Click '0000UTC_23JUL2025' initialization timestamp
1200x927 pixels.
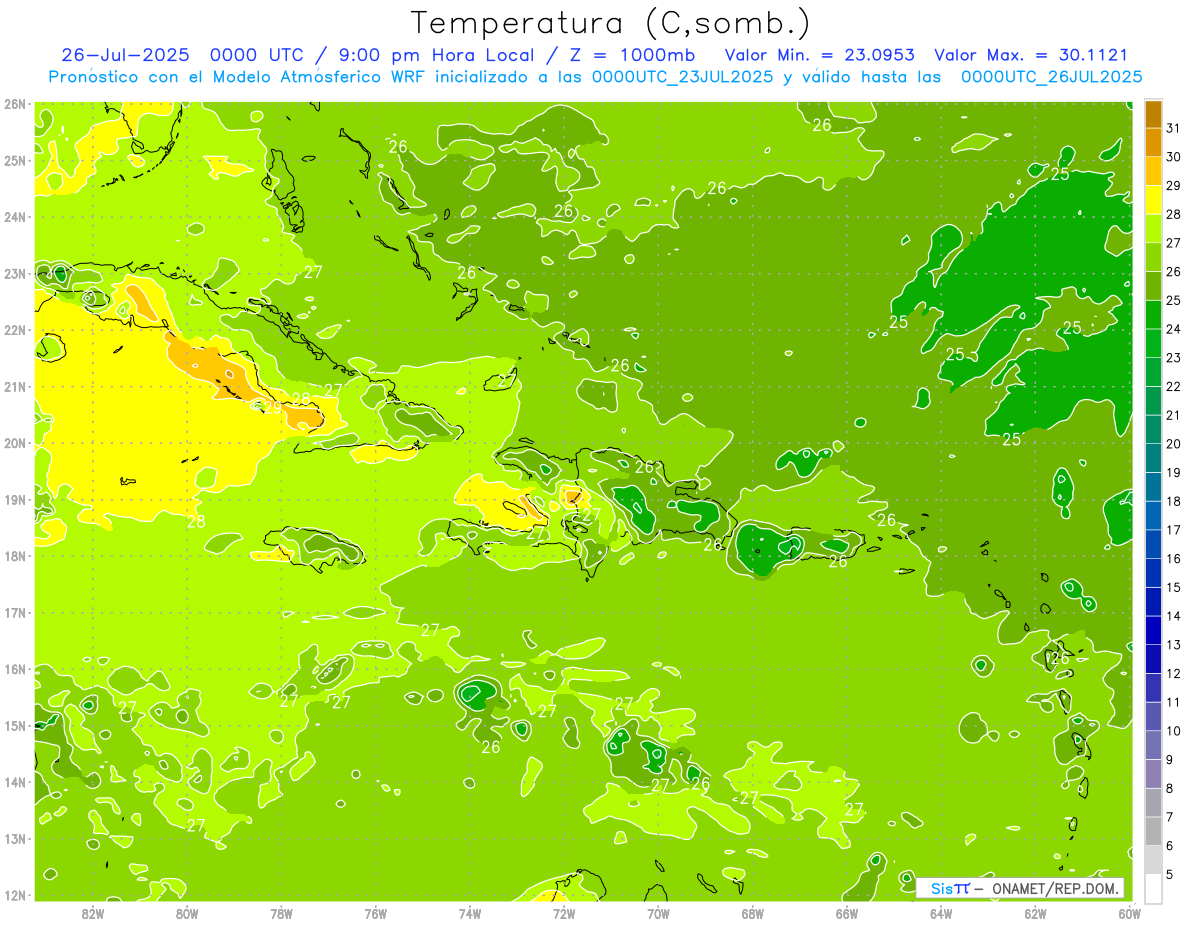coord(683,77)
